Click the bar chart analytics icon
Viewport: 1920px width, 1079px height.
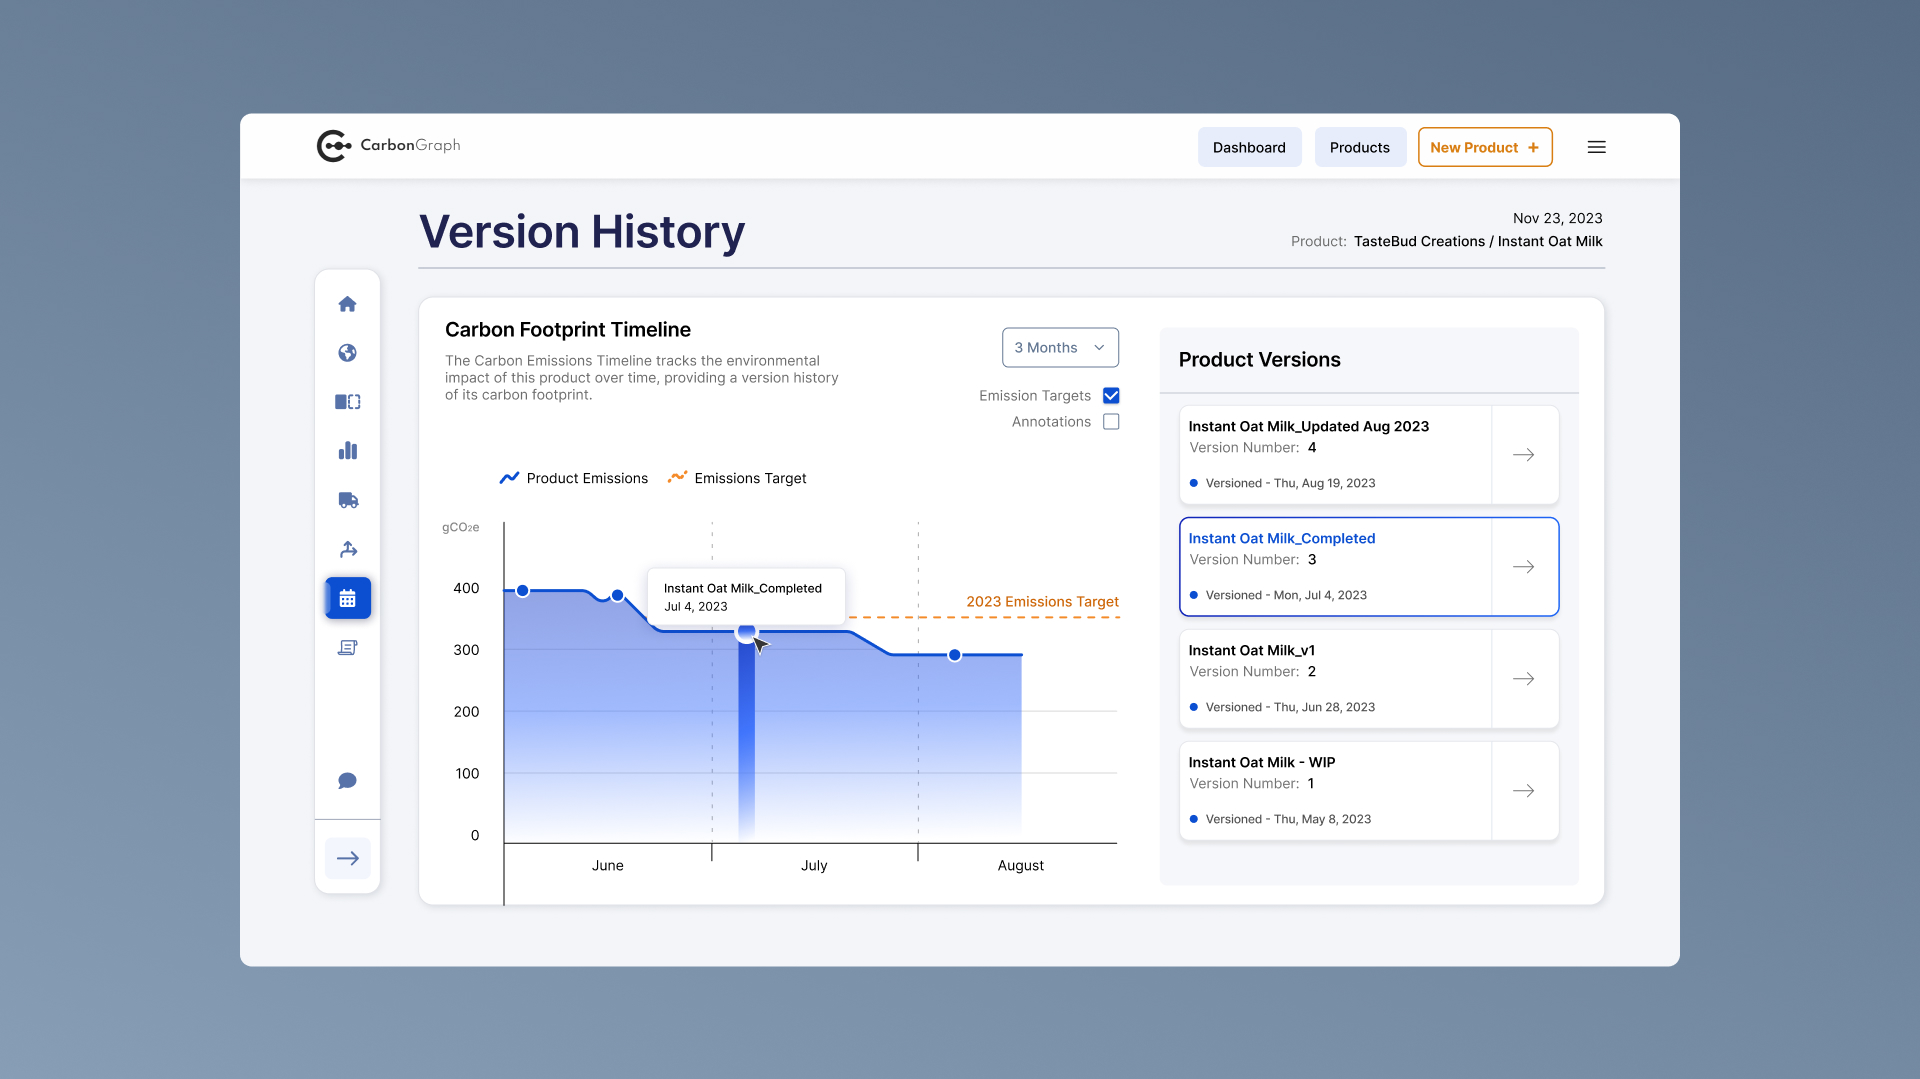[x=347, y=450]
